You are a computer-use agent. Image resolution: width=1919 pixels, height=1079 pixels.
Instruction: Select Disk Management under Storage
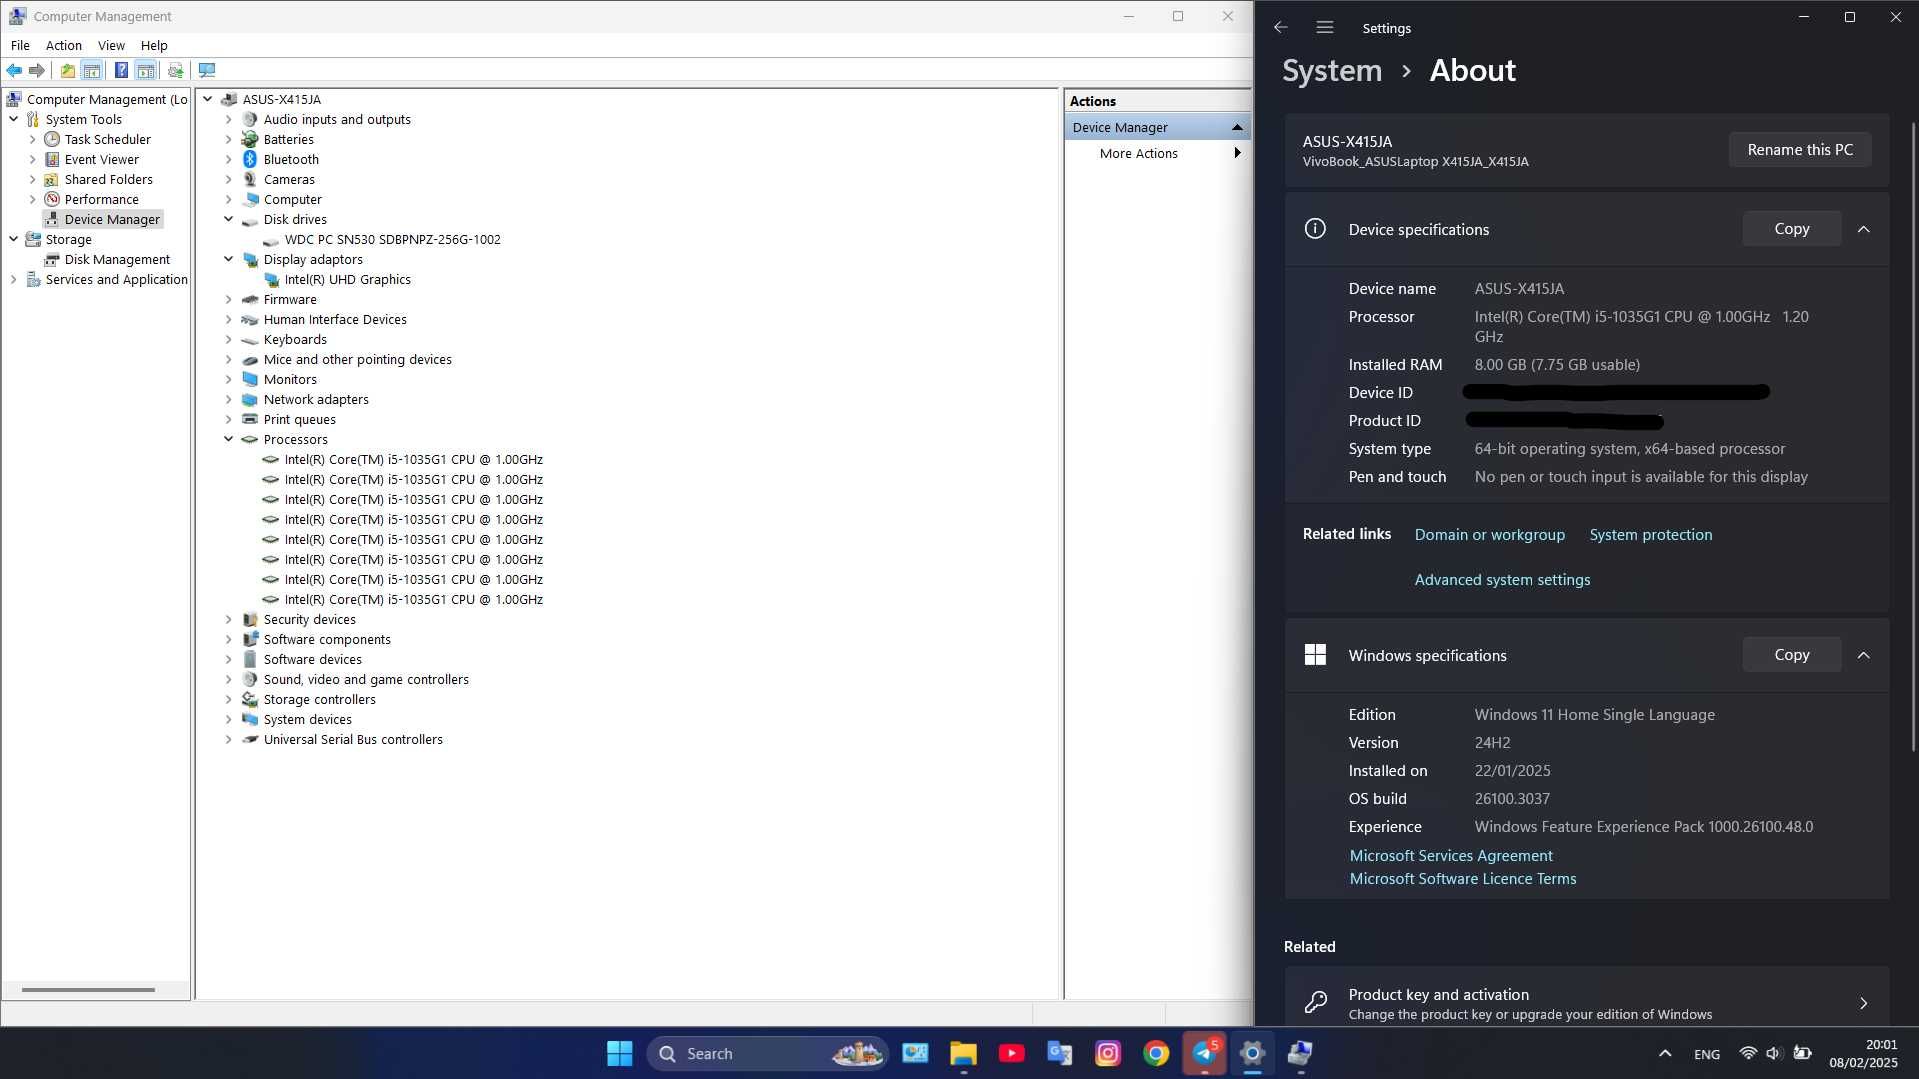coord(117,259)
